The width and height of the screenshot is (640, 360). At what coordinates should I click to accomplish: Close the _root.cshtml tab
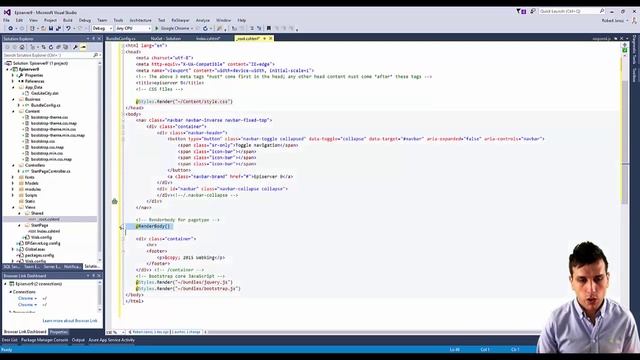(271, 38)
